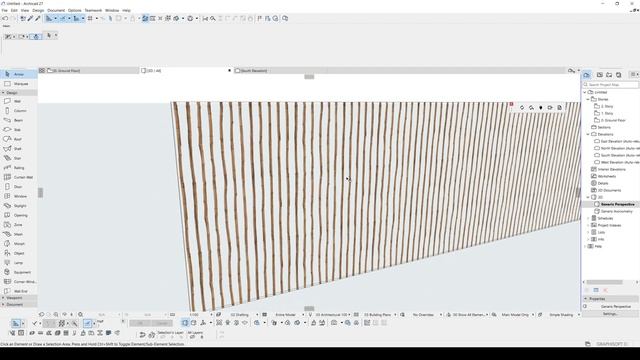This screenshot has width=640, height=360.
Task: Click the Search Project Map field
Action: tap(610, 84)
